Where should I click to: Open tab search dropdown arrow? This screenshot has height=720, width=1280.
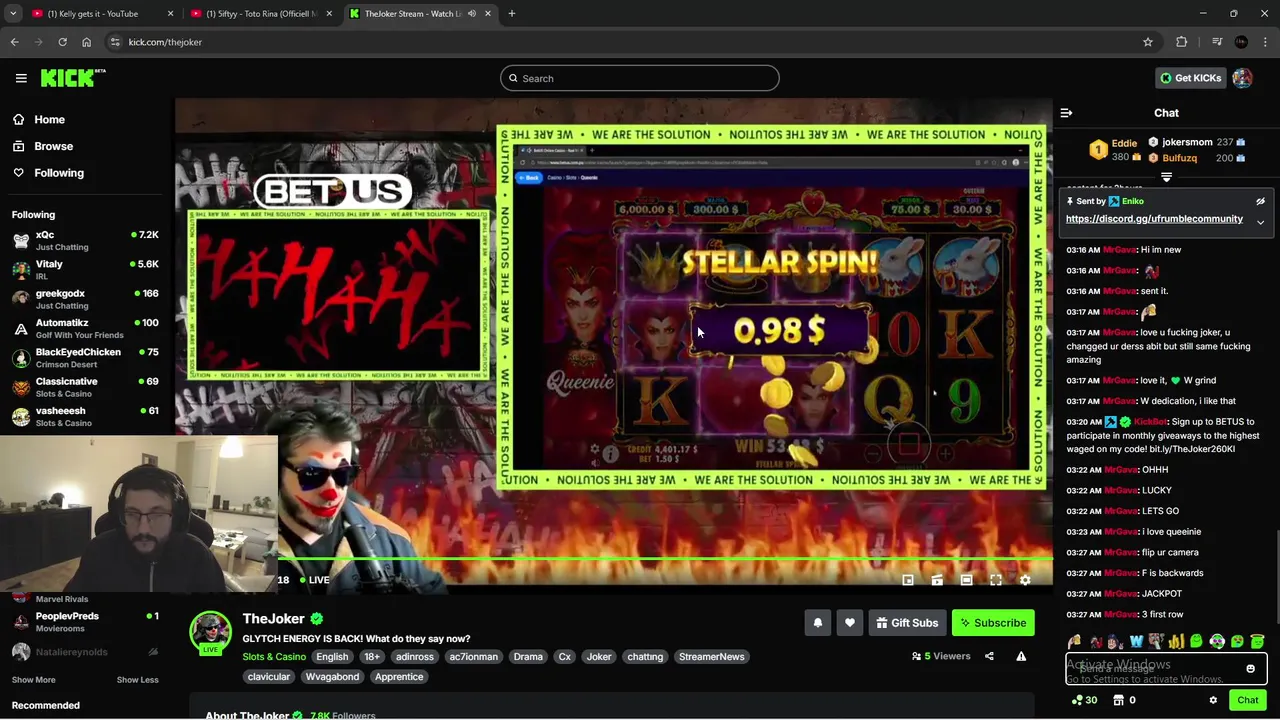[12, 14]
